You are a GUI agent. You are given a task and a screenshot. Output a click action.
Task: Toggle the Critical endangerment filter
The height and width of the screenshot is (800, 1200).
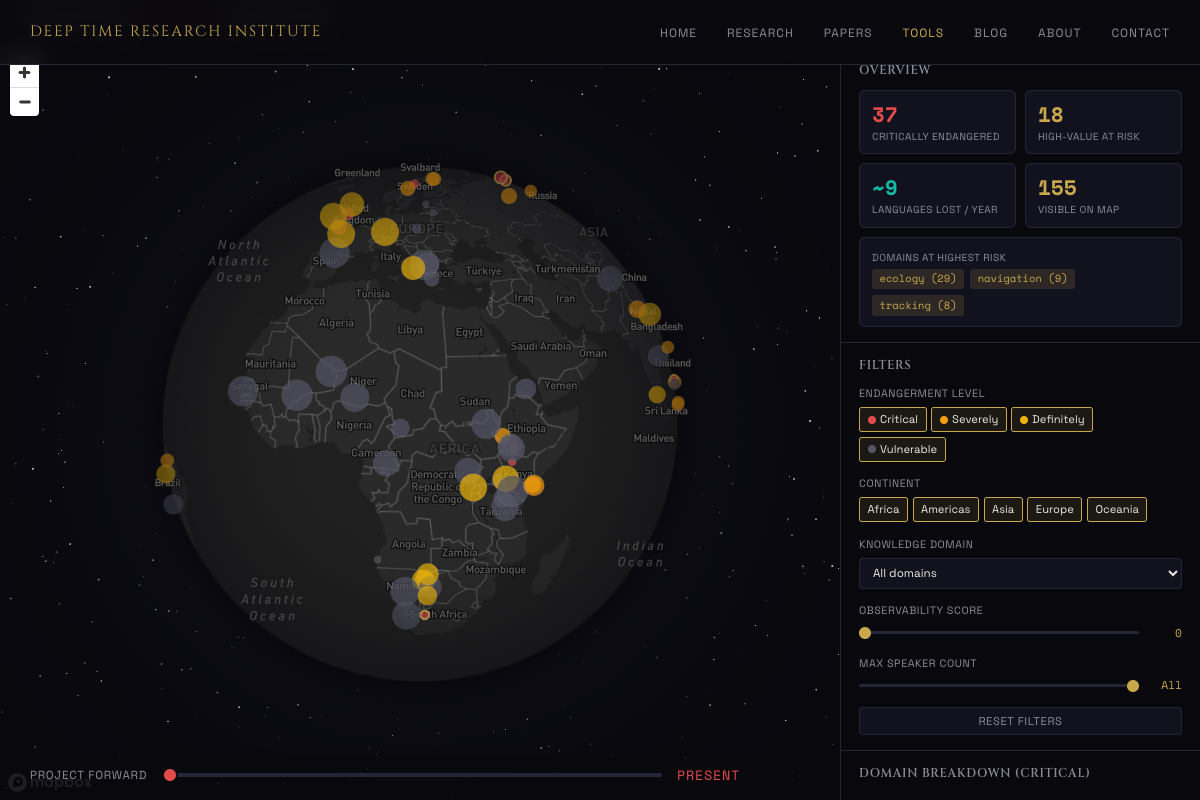coord(892,419)
